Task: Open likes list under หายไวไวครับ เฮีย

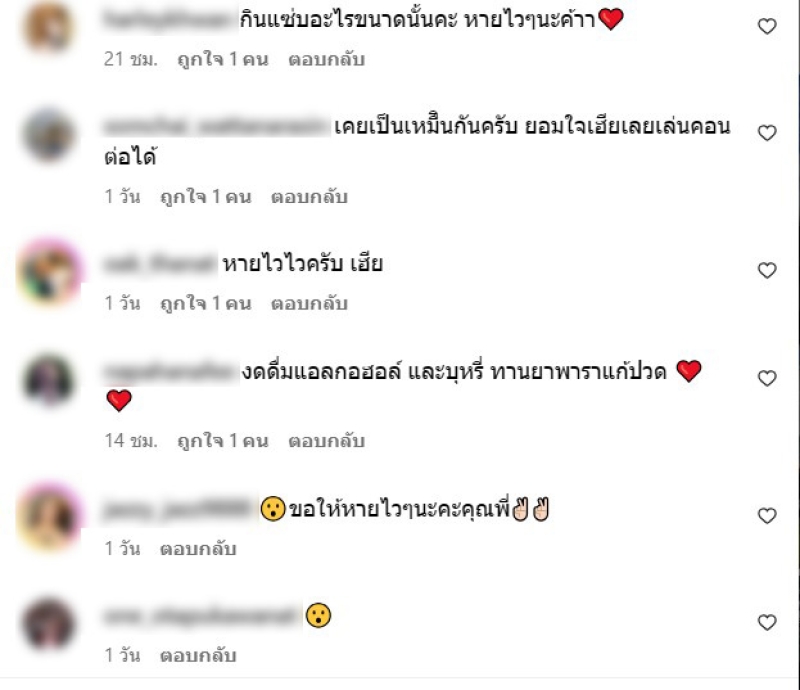Action: click(206, 303)
